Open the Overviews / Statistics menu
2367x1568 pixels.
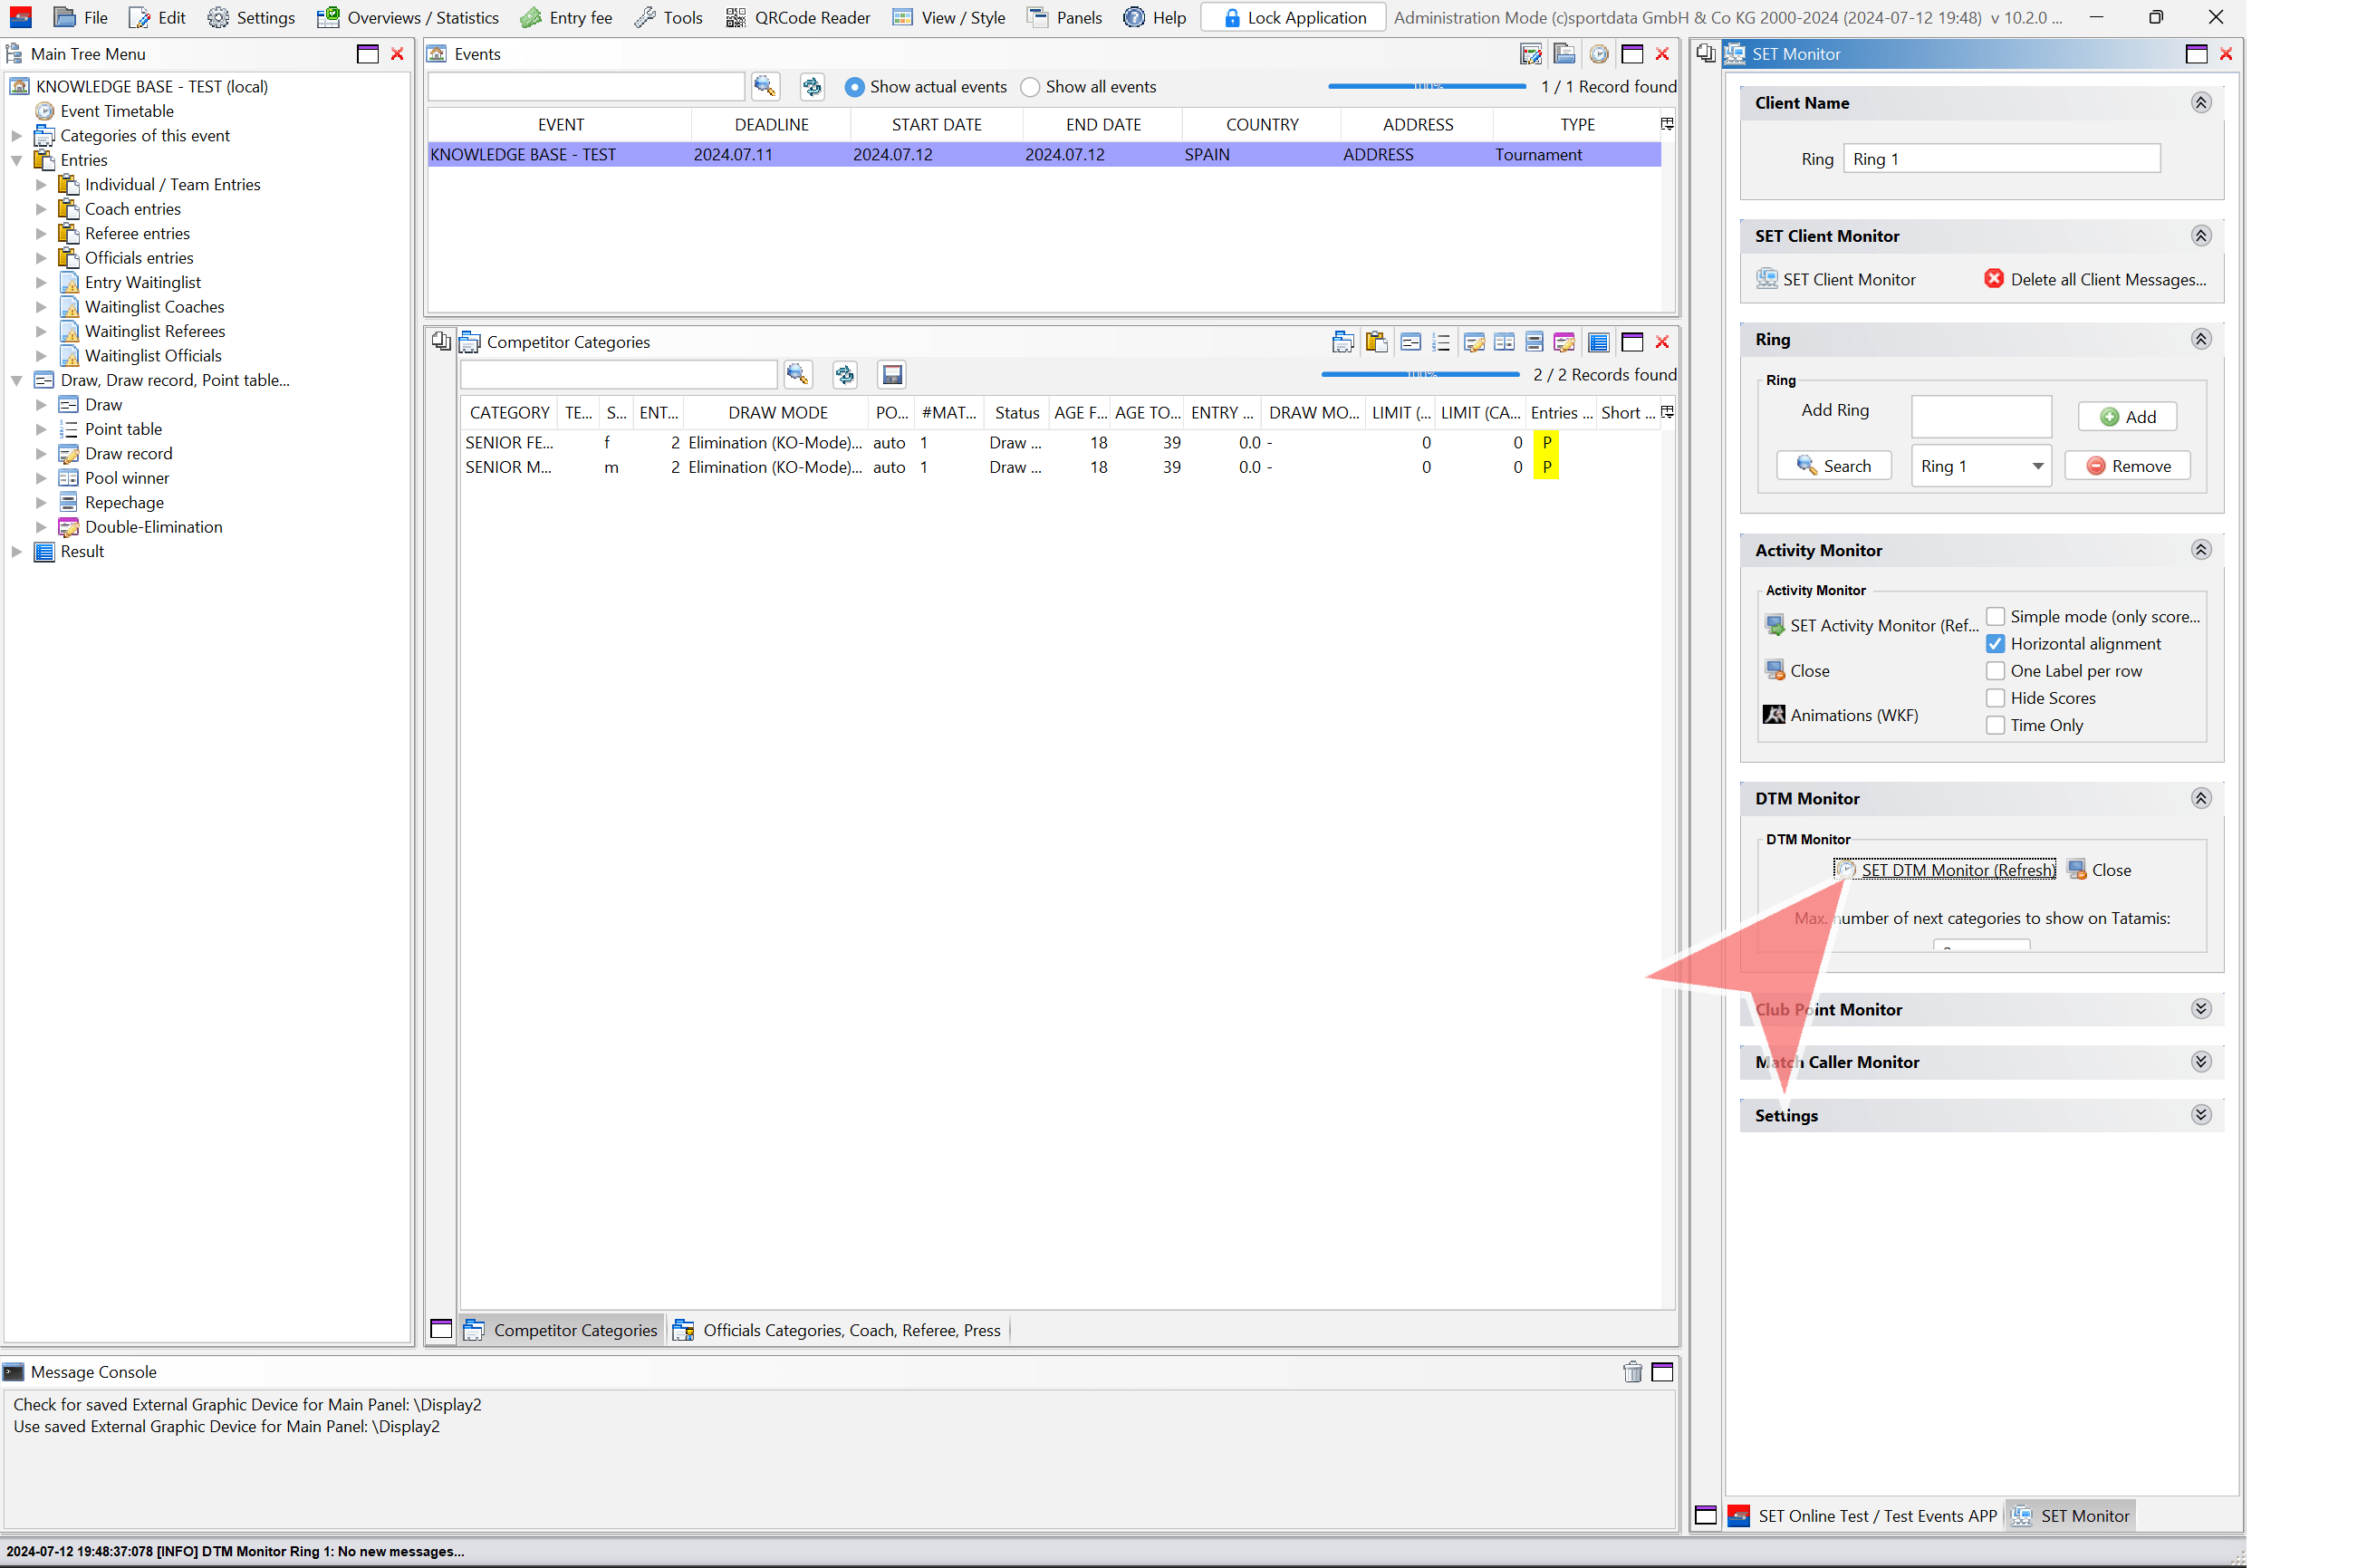click(407, 17)
